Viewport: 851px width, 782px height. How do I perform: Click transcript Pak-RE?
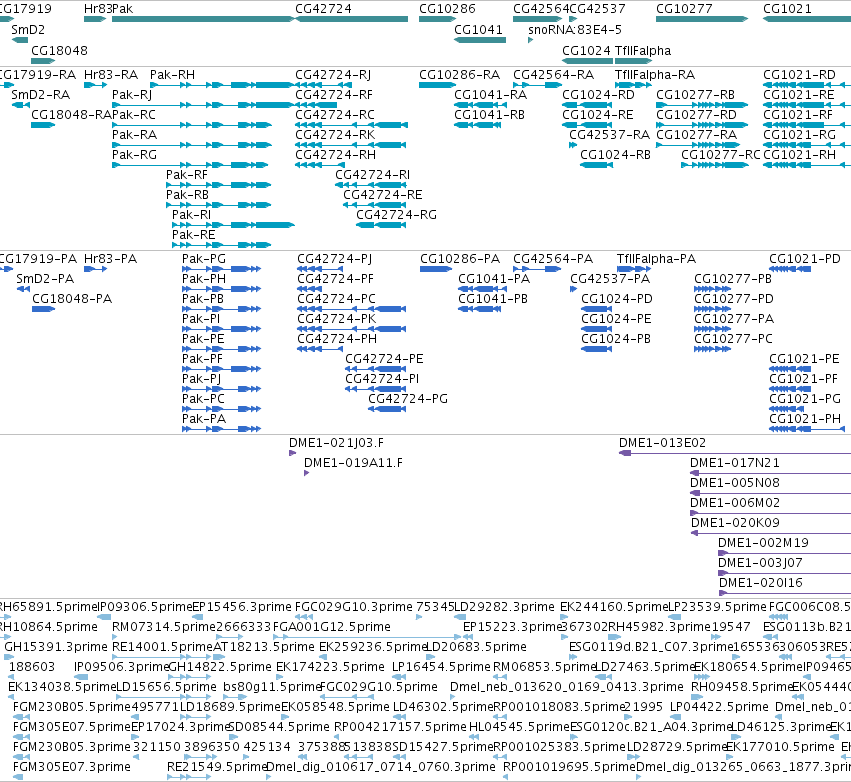pyautogui.click(x=193, y=236)
